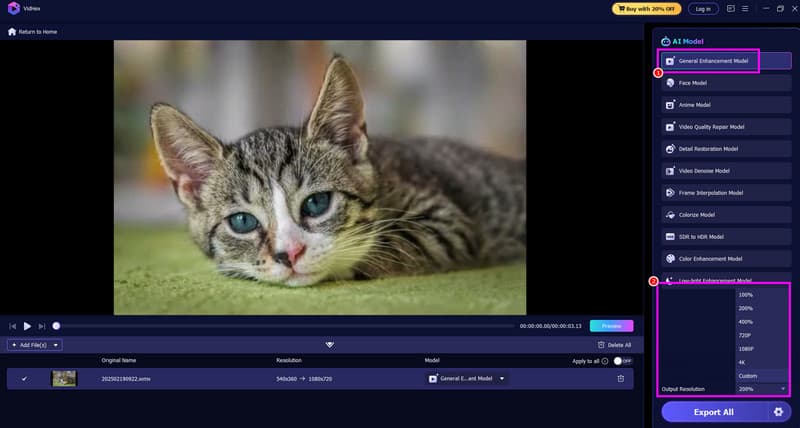Click the Video Denoise Model icon

pyautogui.click(x=670, y=170)
